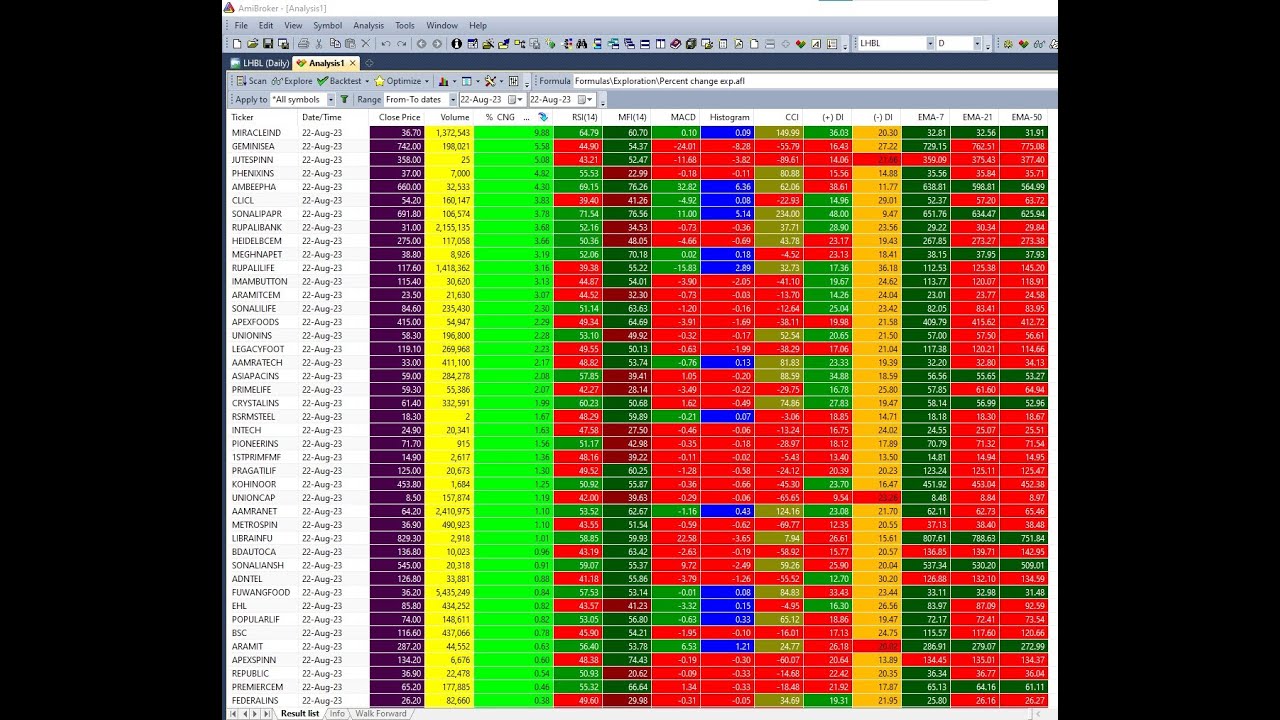This screenshot has width=1280, height=720.
Task: Switch to the Walk Forward bottom tab
Action: point(381,714)
